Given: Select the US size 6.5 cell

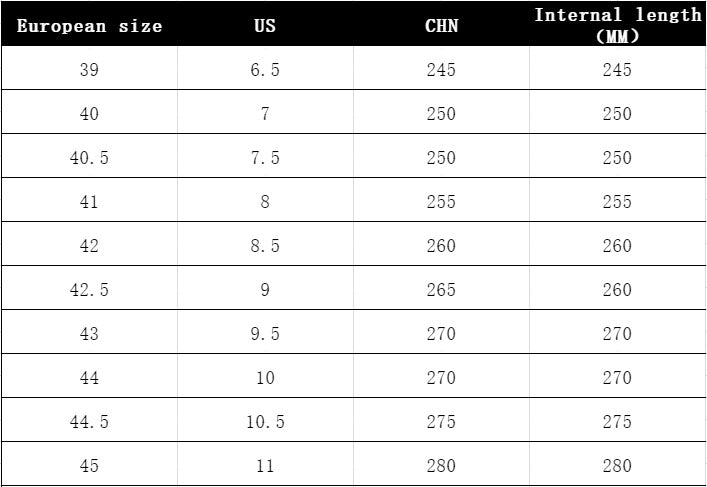Looking at the screenshot, I should [x=265, y=70].
